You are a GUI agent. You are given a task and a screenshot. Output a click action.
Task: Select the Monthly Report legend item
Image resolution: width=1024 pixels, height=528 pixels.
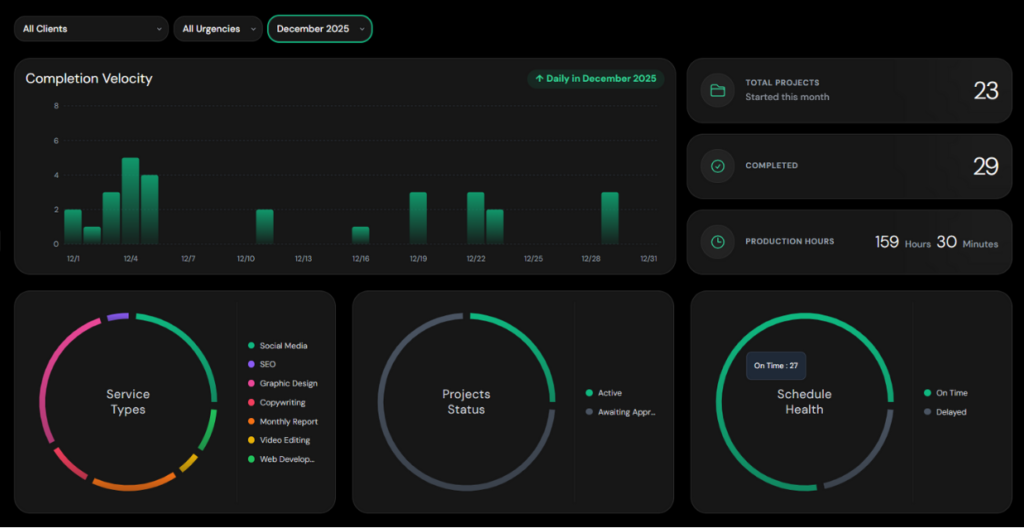[x=288, y=422]
